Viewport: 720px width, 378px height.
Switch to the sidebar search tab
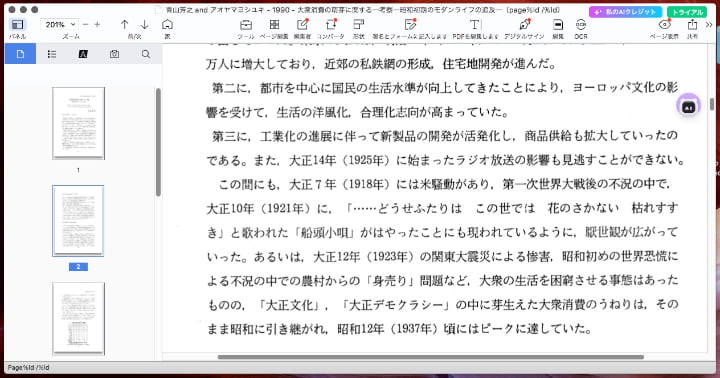coord(146,54)
